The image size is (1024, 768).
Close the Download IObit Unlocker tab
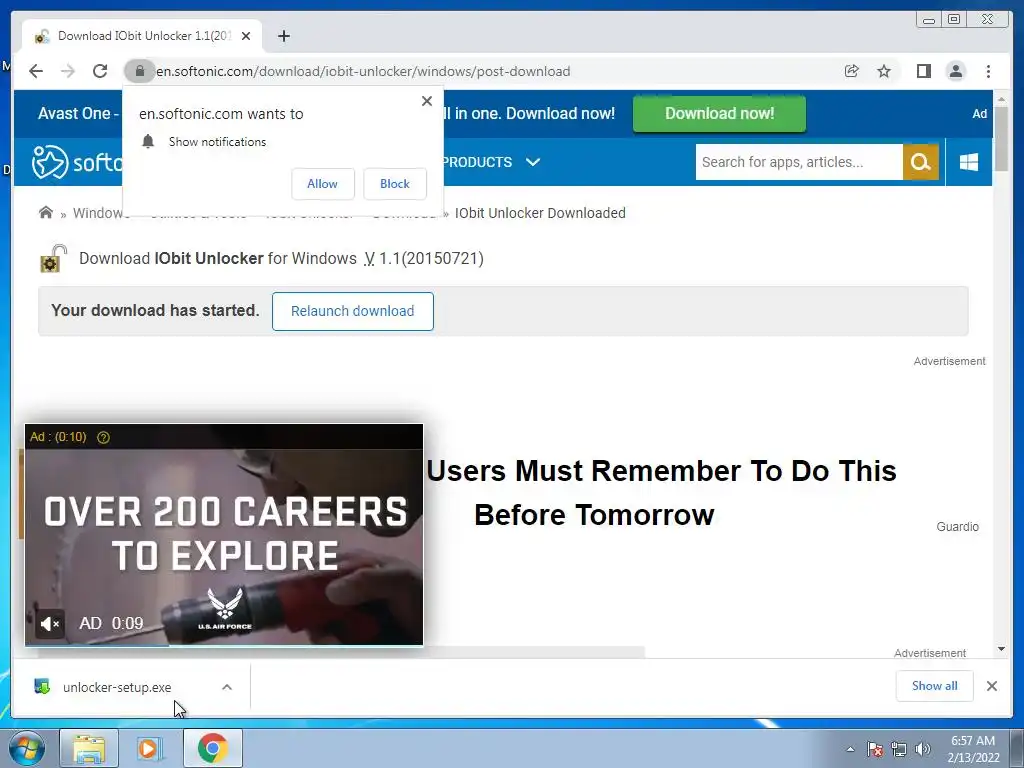[x=246, y=36]
